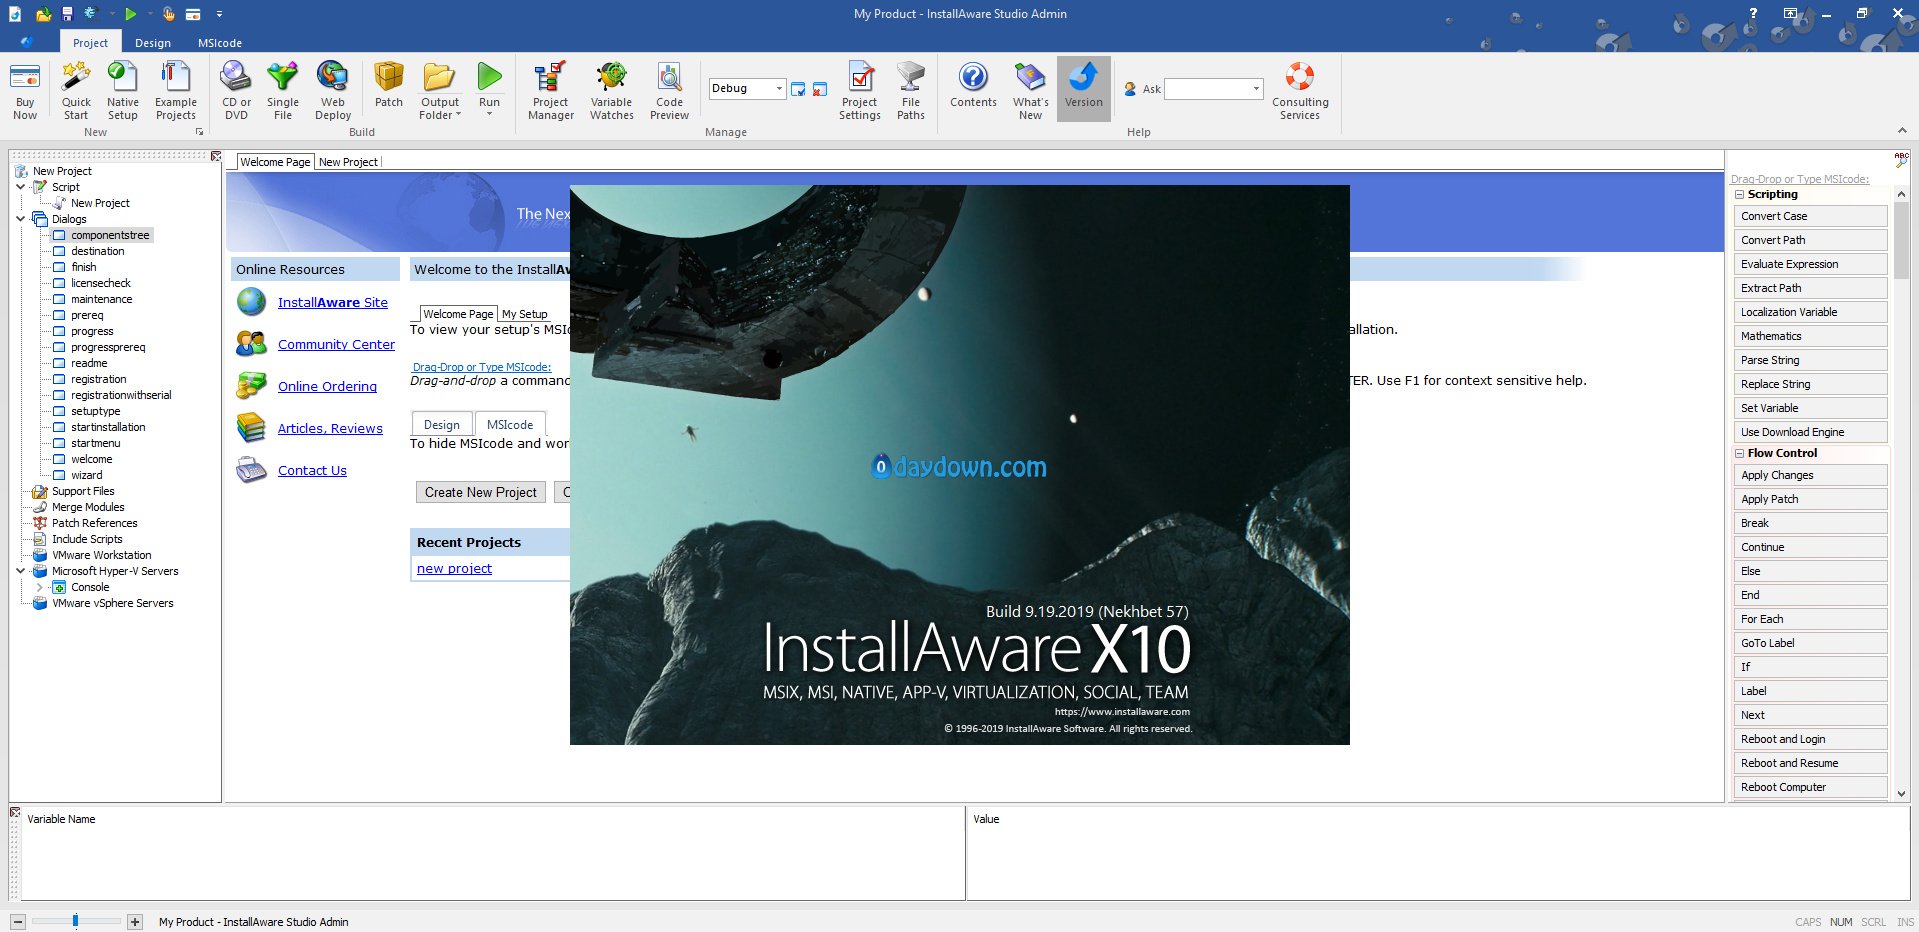Click the green Run button in ribbon
Screen dimensions: 1919x932
point(489,78)
